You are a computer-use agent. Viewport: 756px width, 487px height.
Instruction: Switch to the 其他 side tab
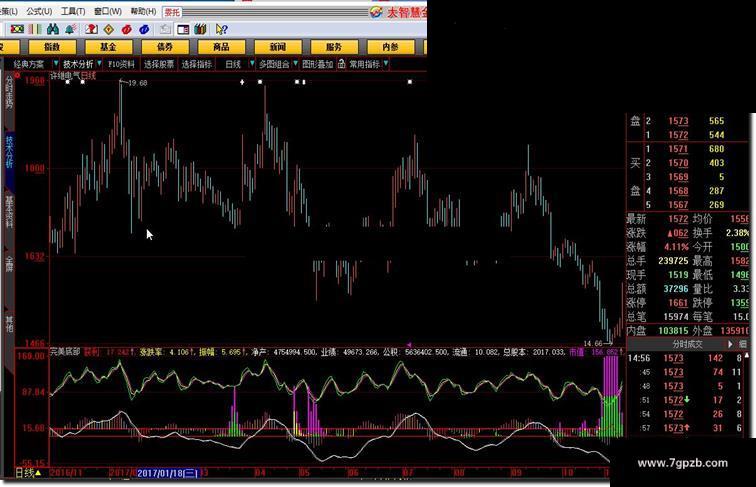9,324
